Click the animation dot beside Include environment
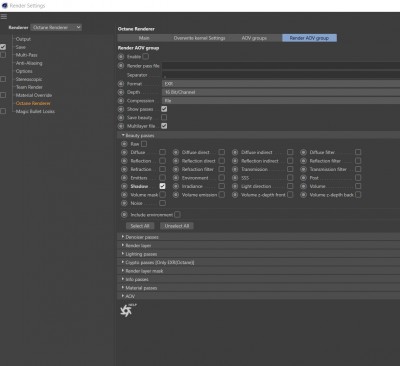The width and height of the screenshot is (400, 366). 124,215
